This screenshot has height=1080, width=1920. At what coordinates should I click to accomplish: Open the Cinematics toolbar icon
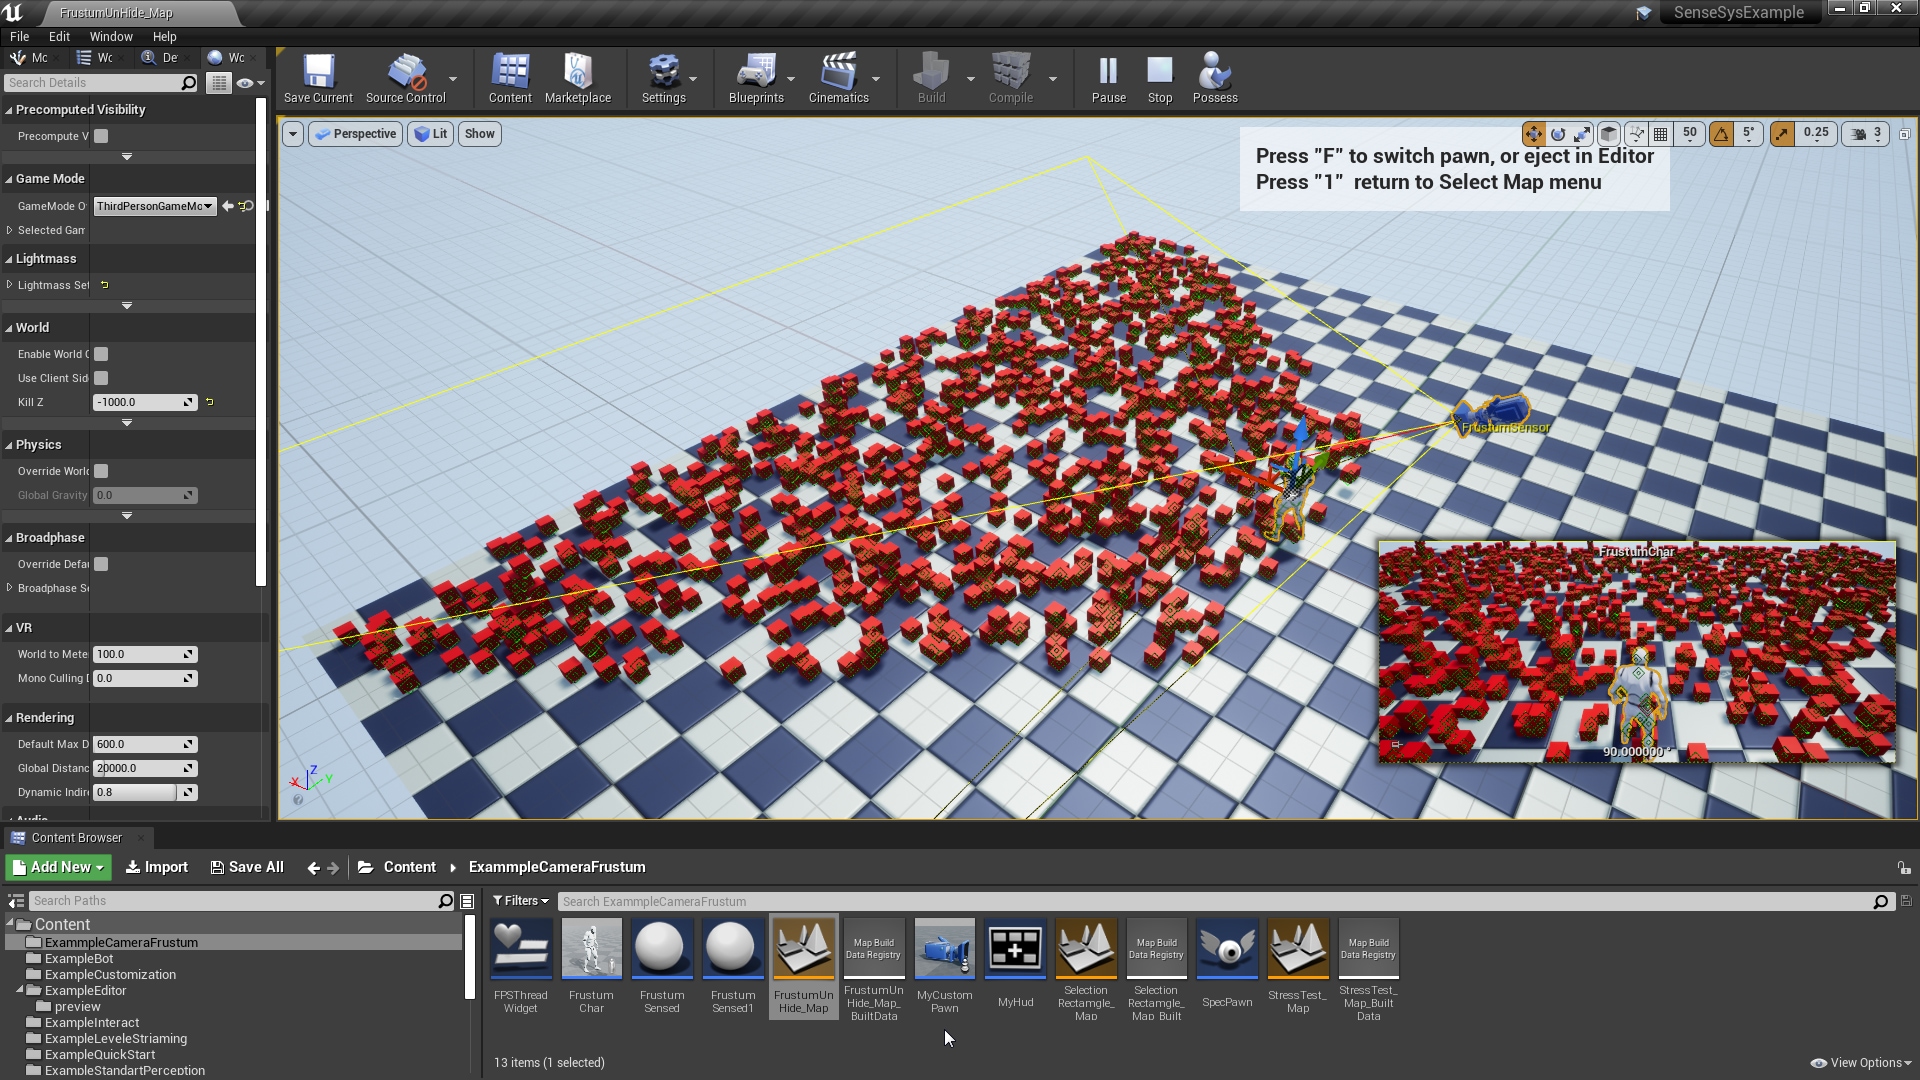click(x=838, y=78)
